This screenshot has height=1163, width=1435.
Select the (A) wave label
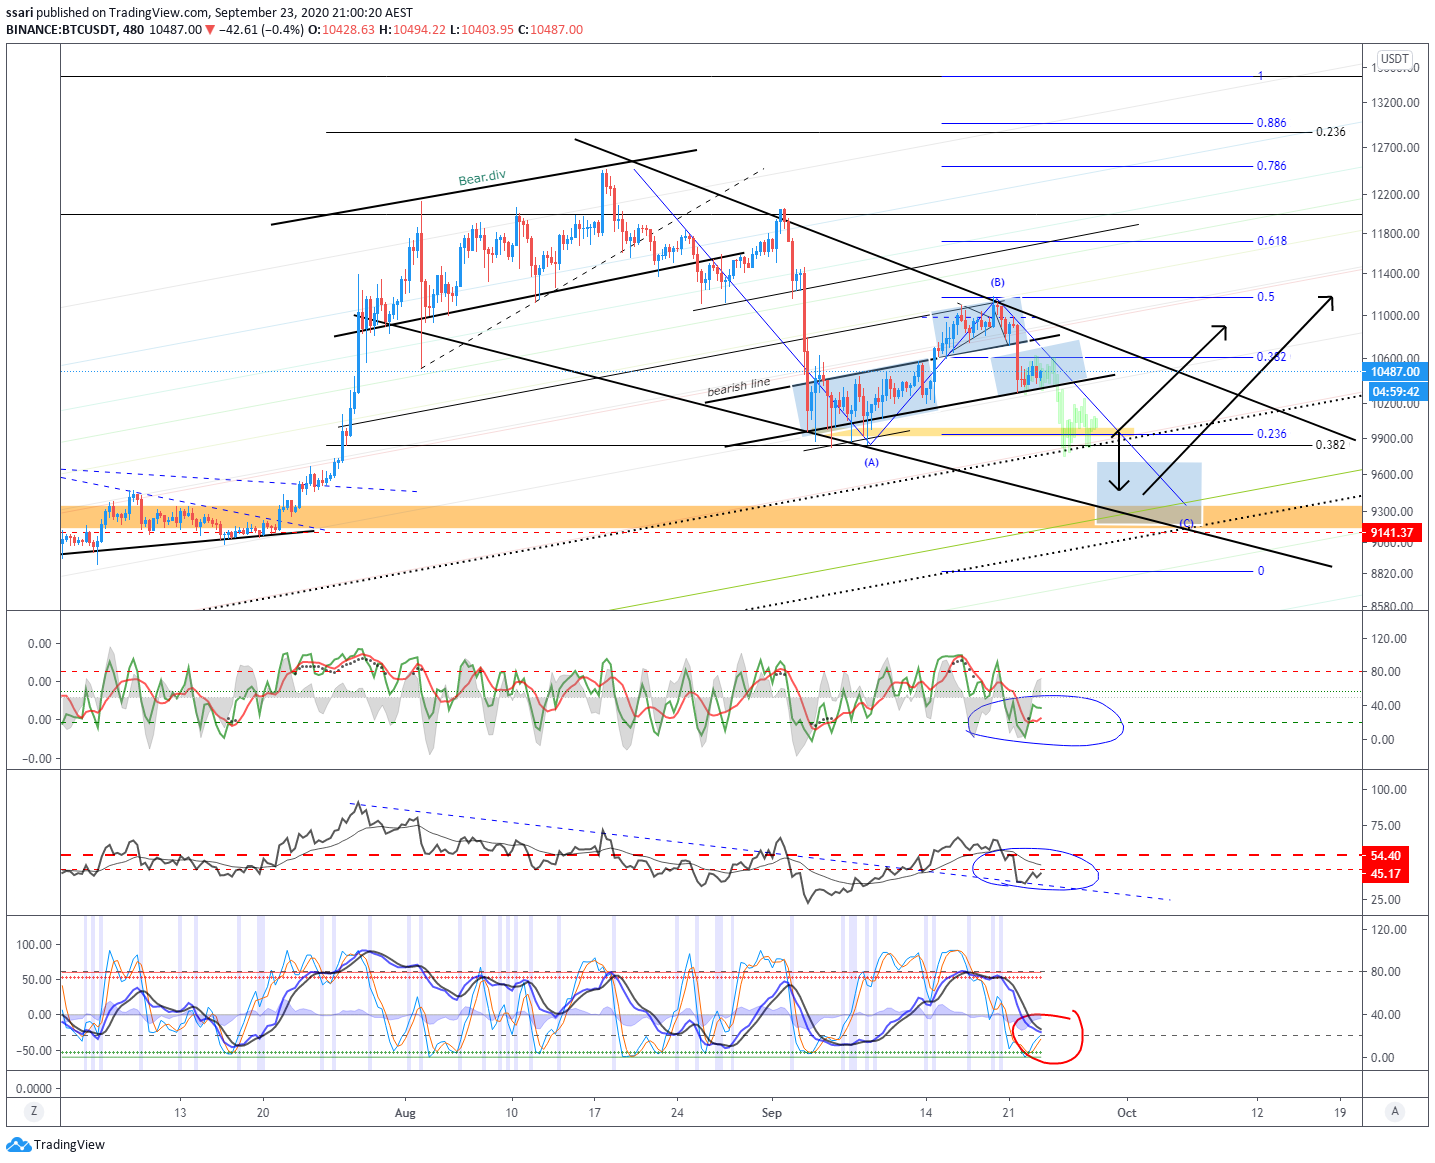tap(872, 462)
